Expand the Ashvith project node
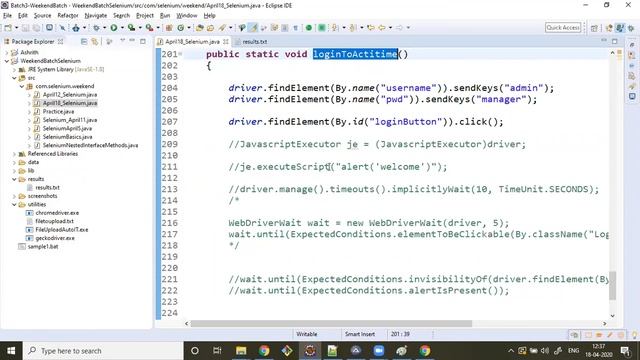The height and width of the screenshot is (360, 640). pos(7,52)
